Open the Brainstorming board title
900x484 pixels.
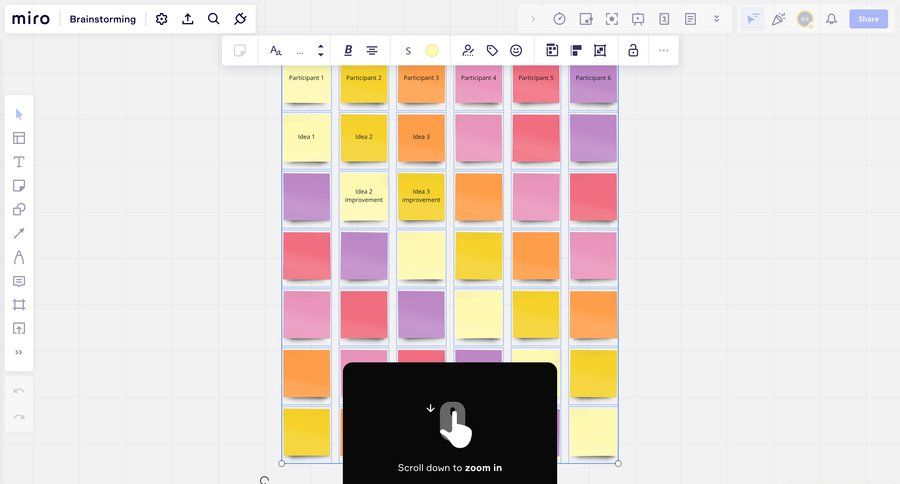point(103,19)
